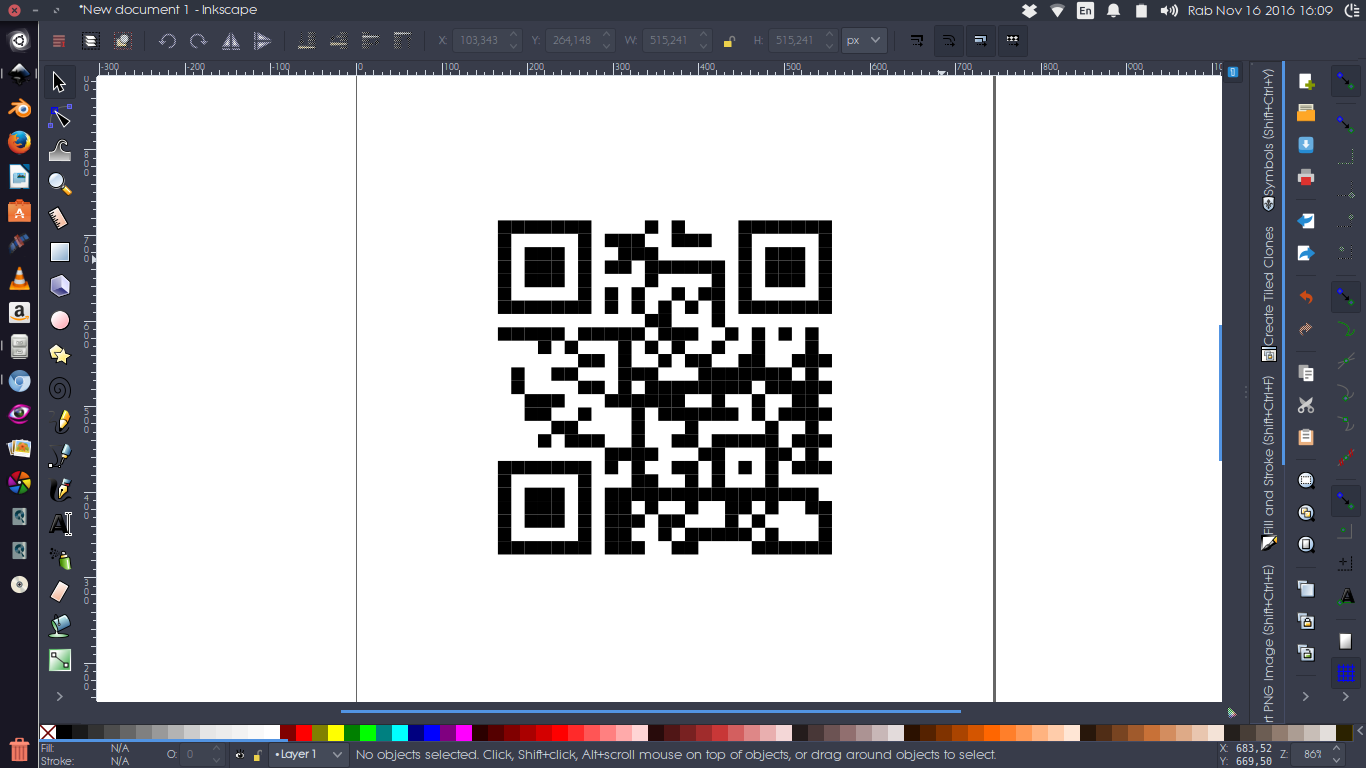Screen dimensions: 1366x768
Task: Toggle the width/height ratio lock padlock
Action: tap(727, 40)
